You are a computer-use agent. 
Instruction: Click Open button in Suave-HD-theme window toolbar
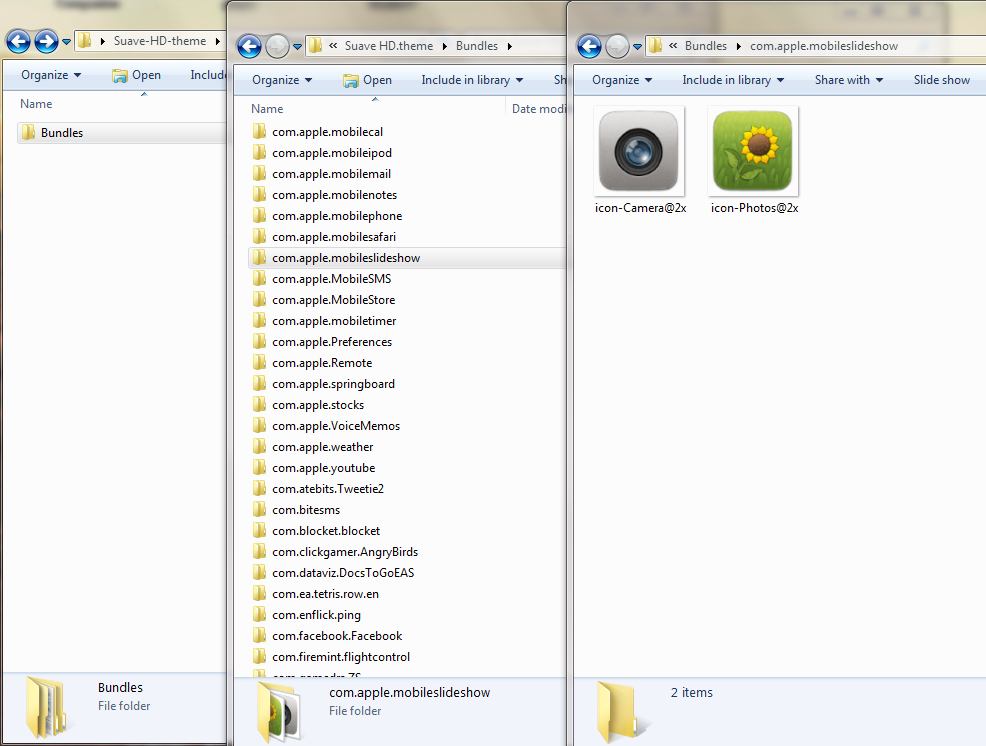(136, 75)
